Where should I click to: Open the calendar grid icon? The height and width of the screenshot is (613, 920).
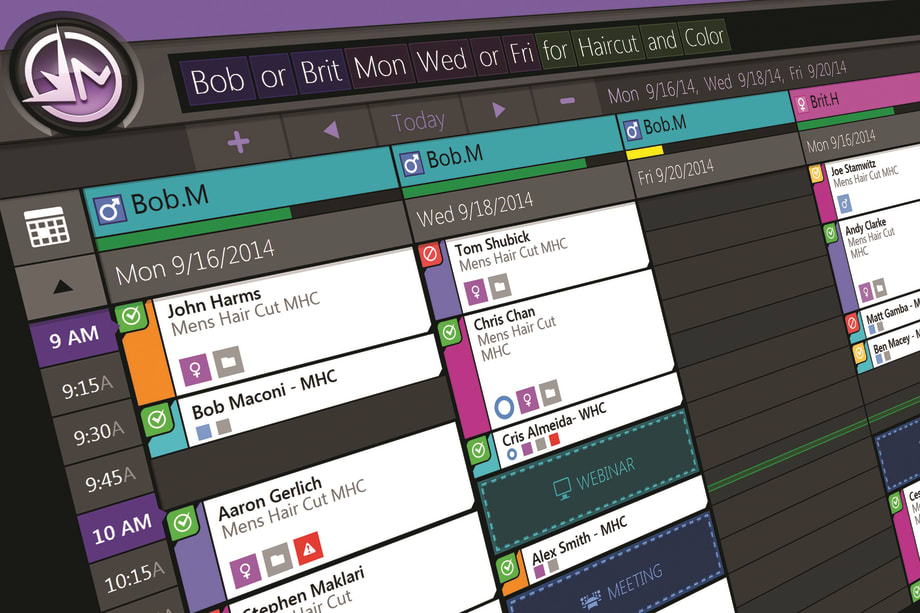[x=47, y=228]
